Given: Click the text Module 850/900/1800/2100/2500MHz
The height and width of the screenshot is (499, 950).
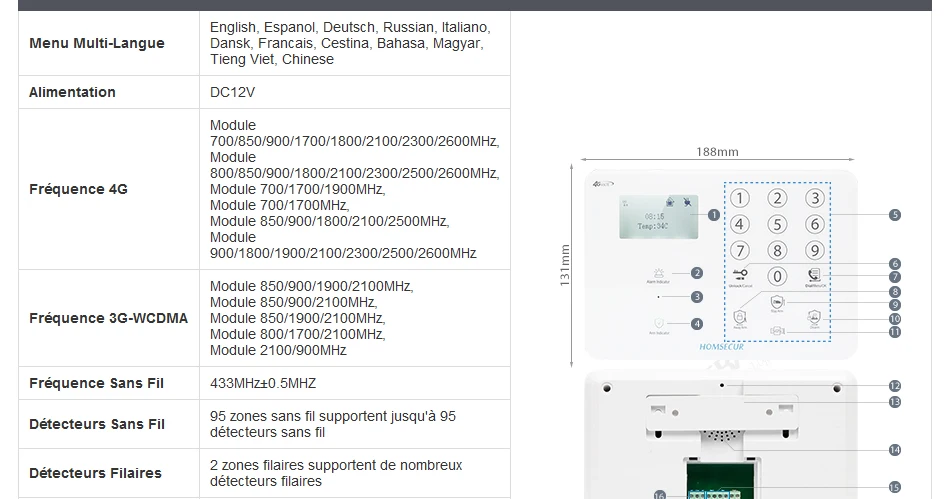Looking at the screenshot, I should (x=330, y=221).
